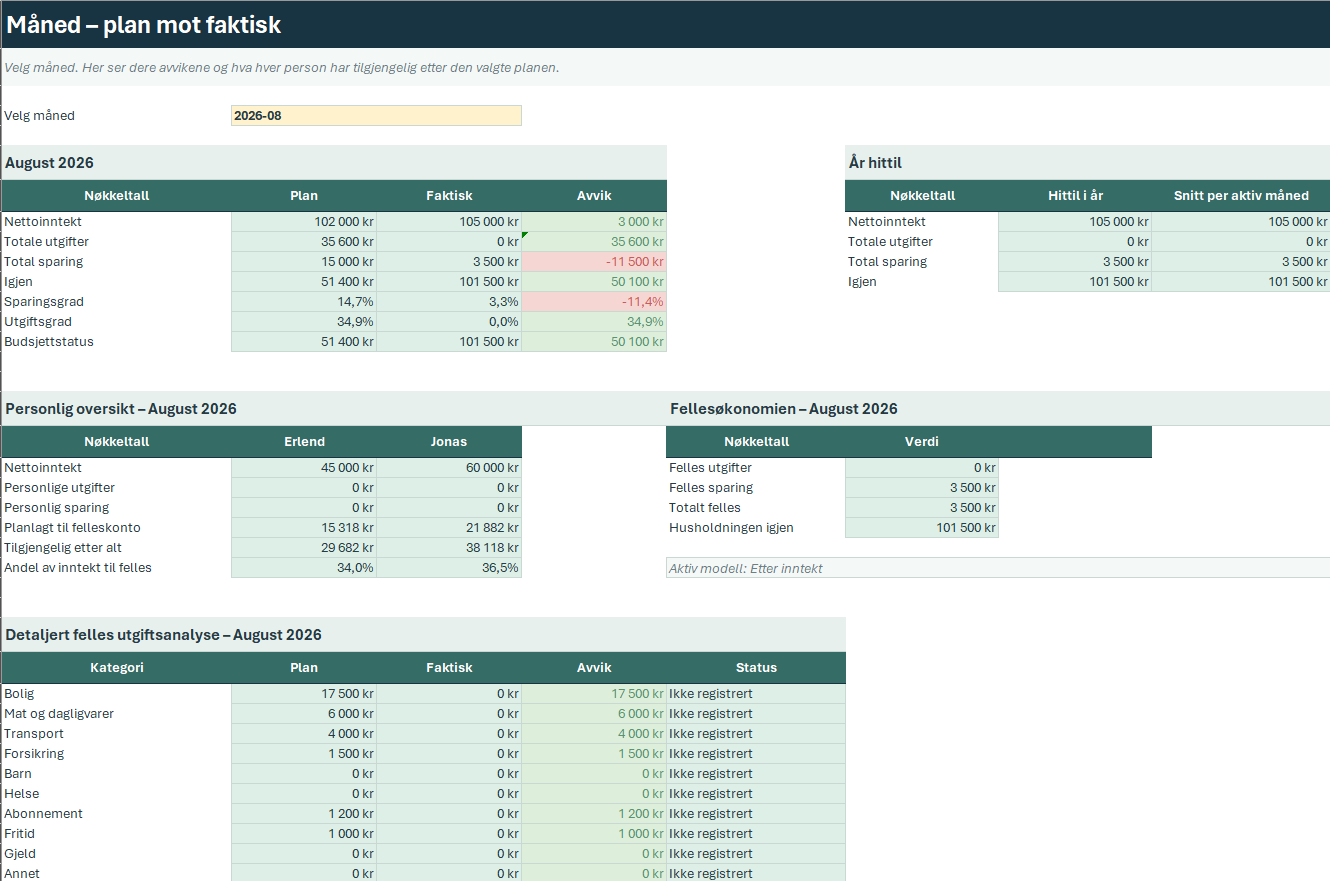This screenshot has width=1330, height=881.
Task: Select the Mat og dagligvarer category cell
Action: tap(116, 714)
